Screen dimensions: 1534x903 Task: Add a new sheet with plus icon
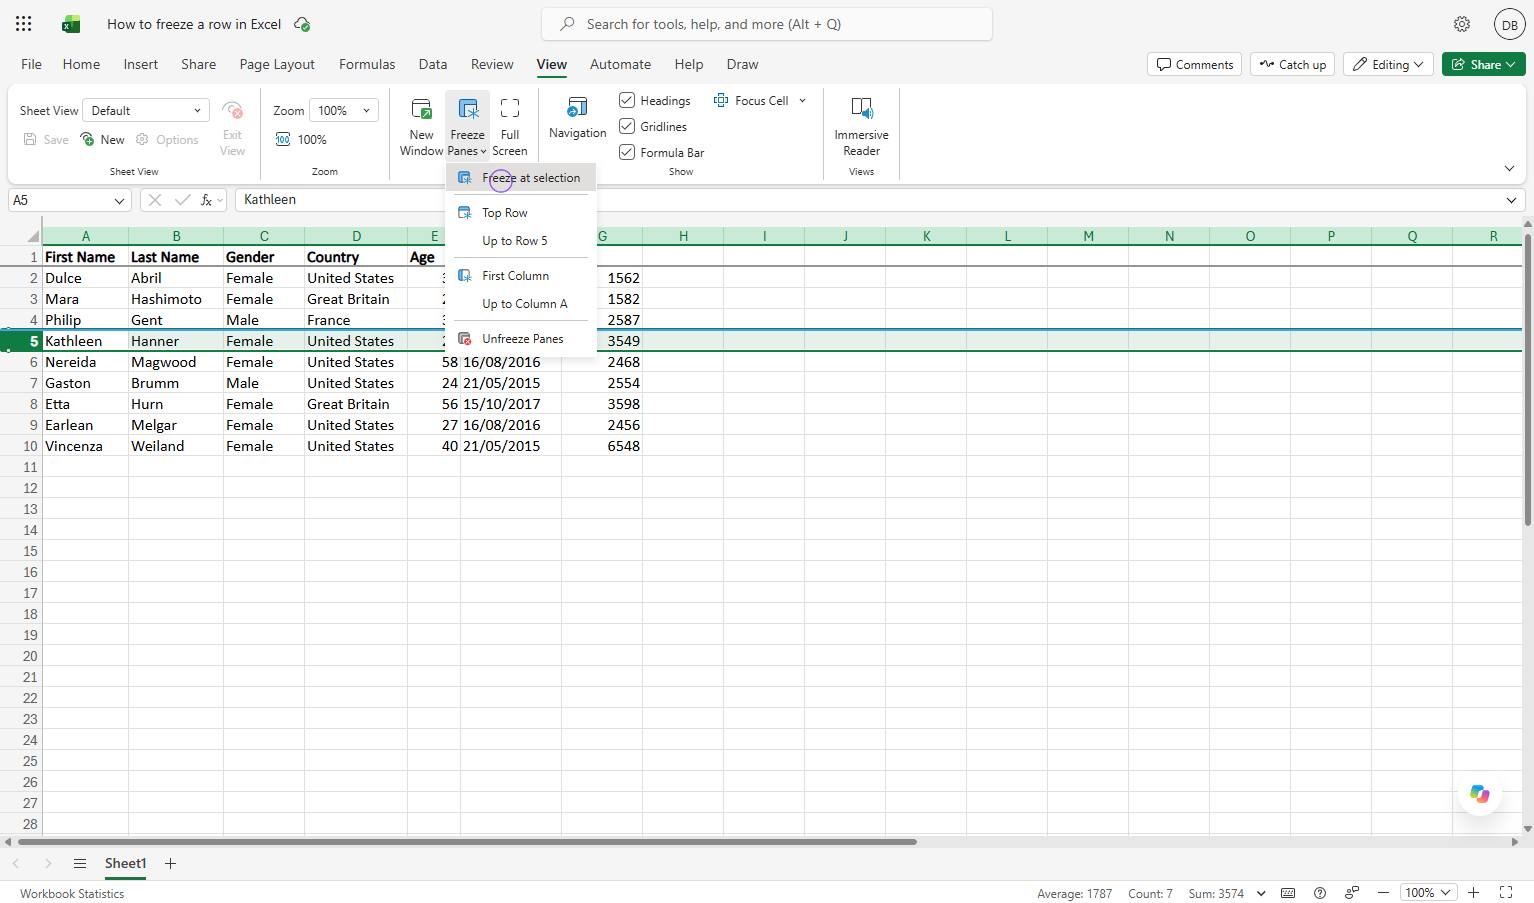click(170, 863)
